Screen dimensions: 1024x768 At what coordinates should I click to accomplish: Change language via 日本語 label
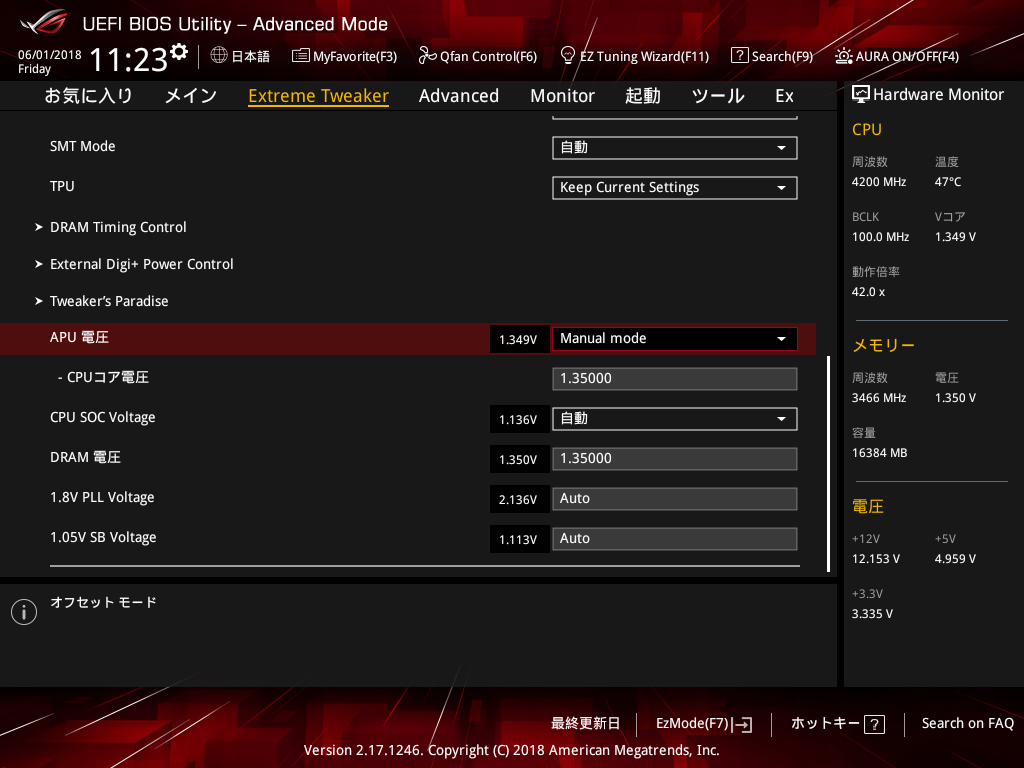[x=251, y=56]
